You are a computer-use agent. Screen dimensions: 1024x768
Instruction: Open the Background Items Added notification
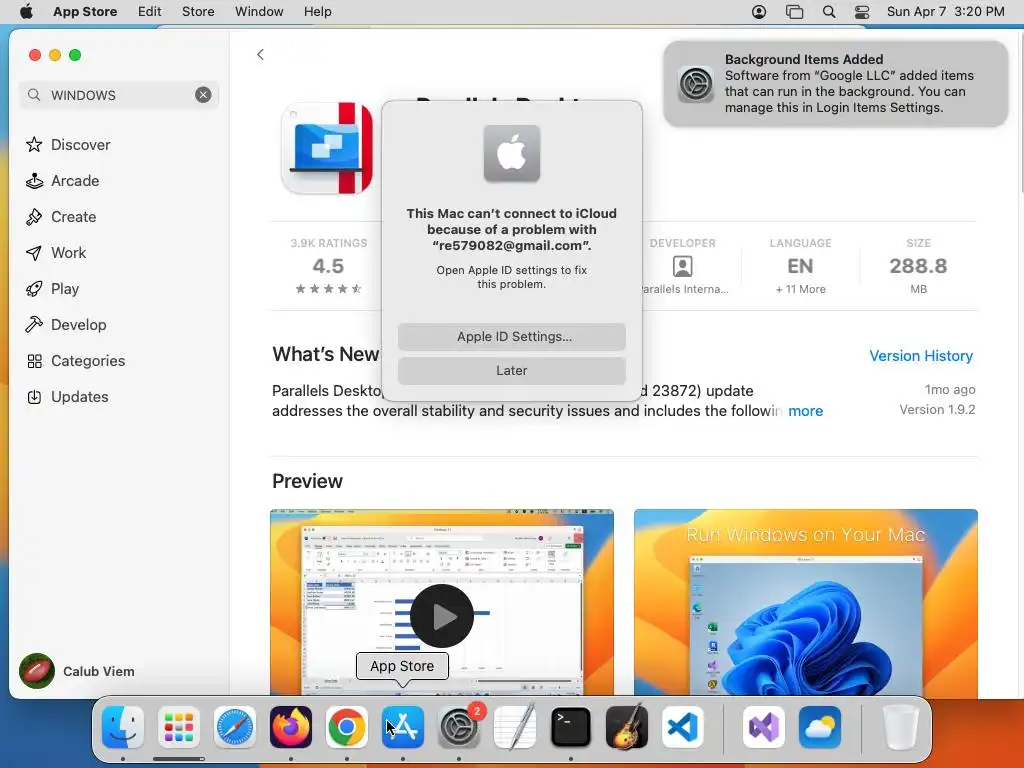coord(836,84)
